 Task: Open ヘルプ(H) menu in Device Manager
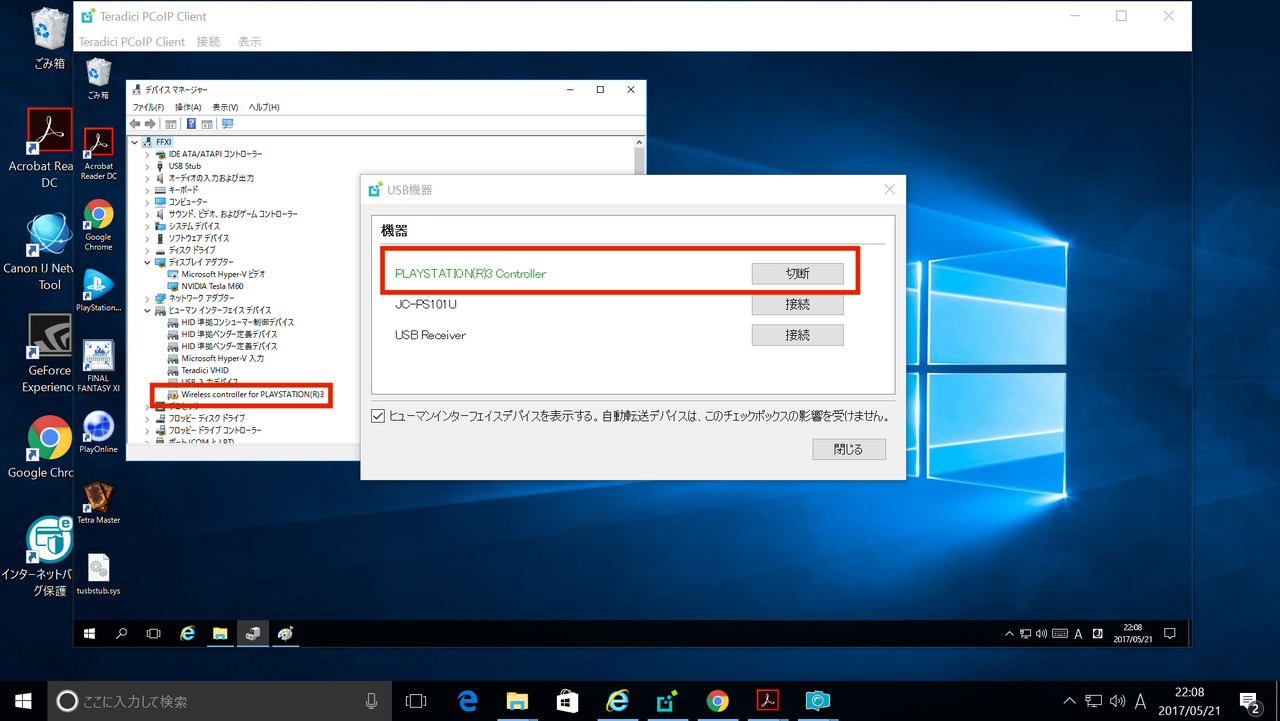tap(264, 107)
